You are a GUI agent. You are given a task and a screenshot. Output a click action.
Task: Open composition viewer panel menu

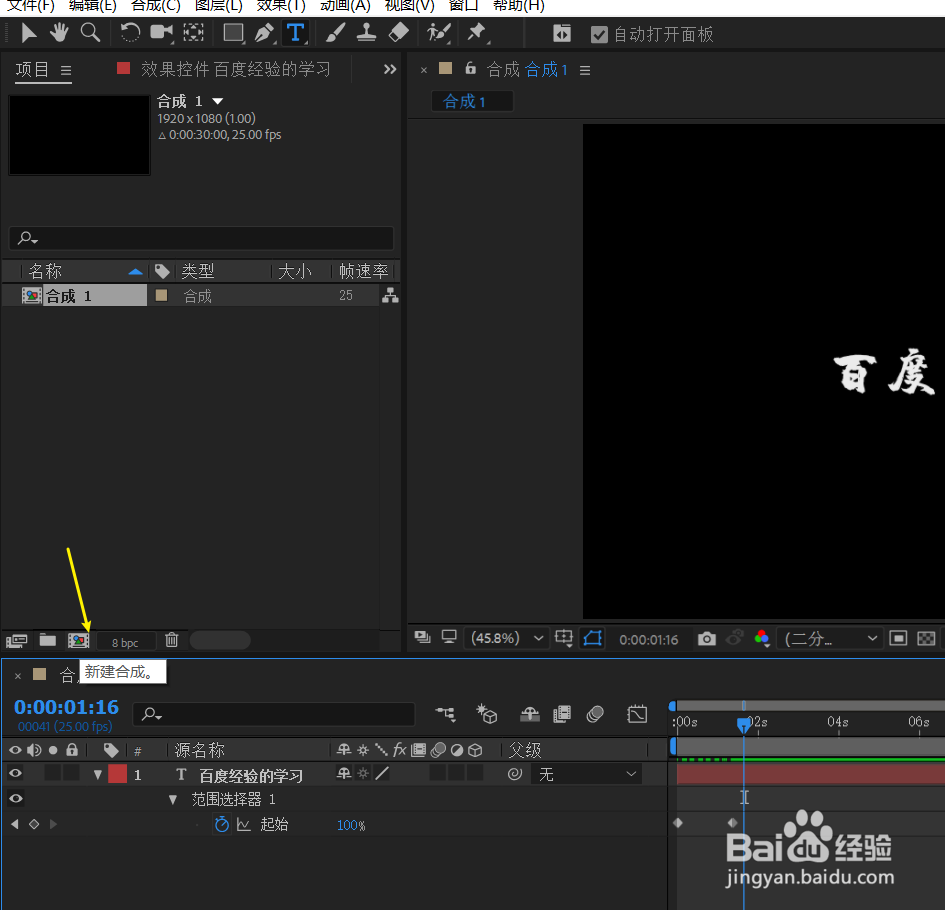pos(585,71)
